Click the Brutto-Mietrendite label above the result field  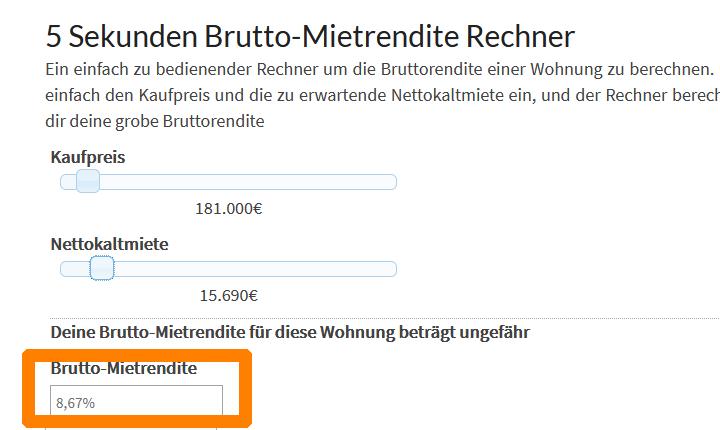(x=123, y=368)
